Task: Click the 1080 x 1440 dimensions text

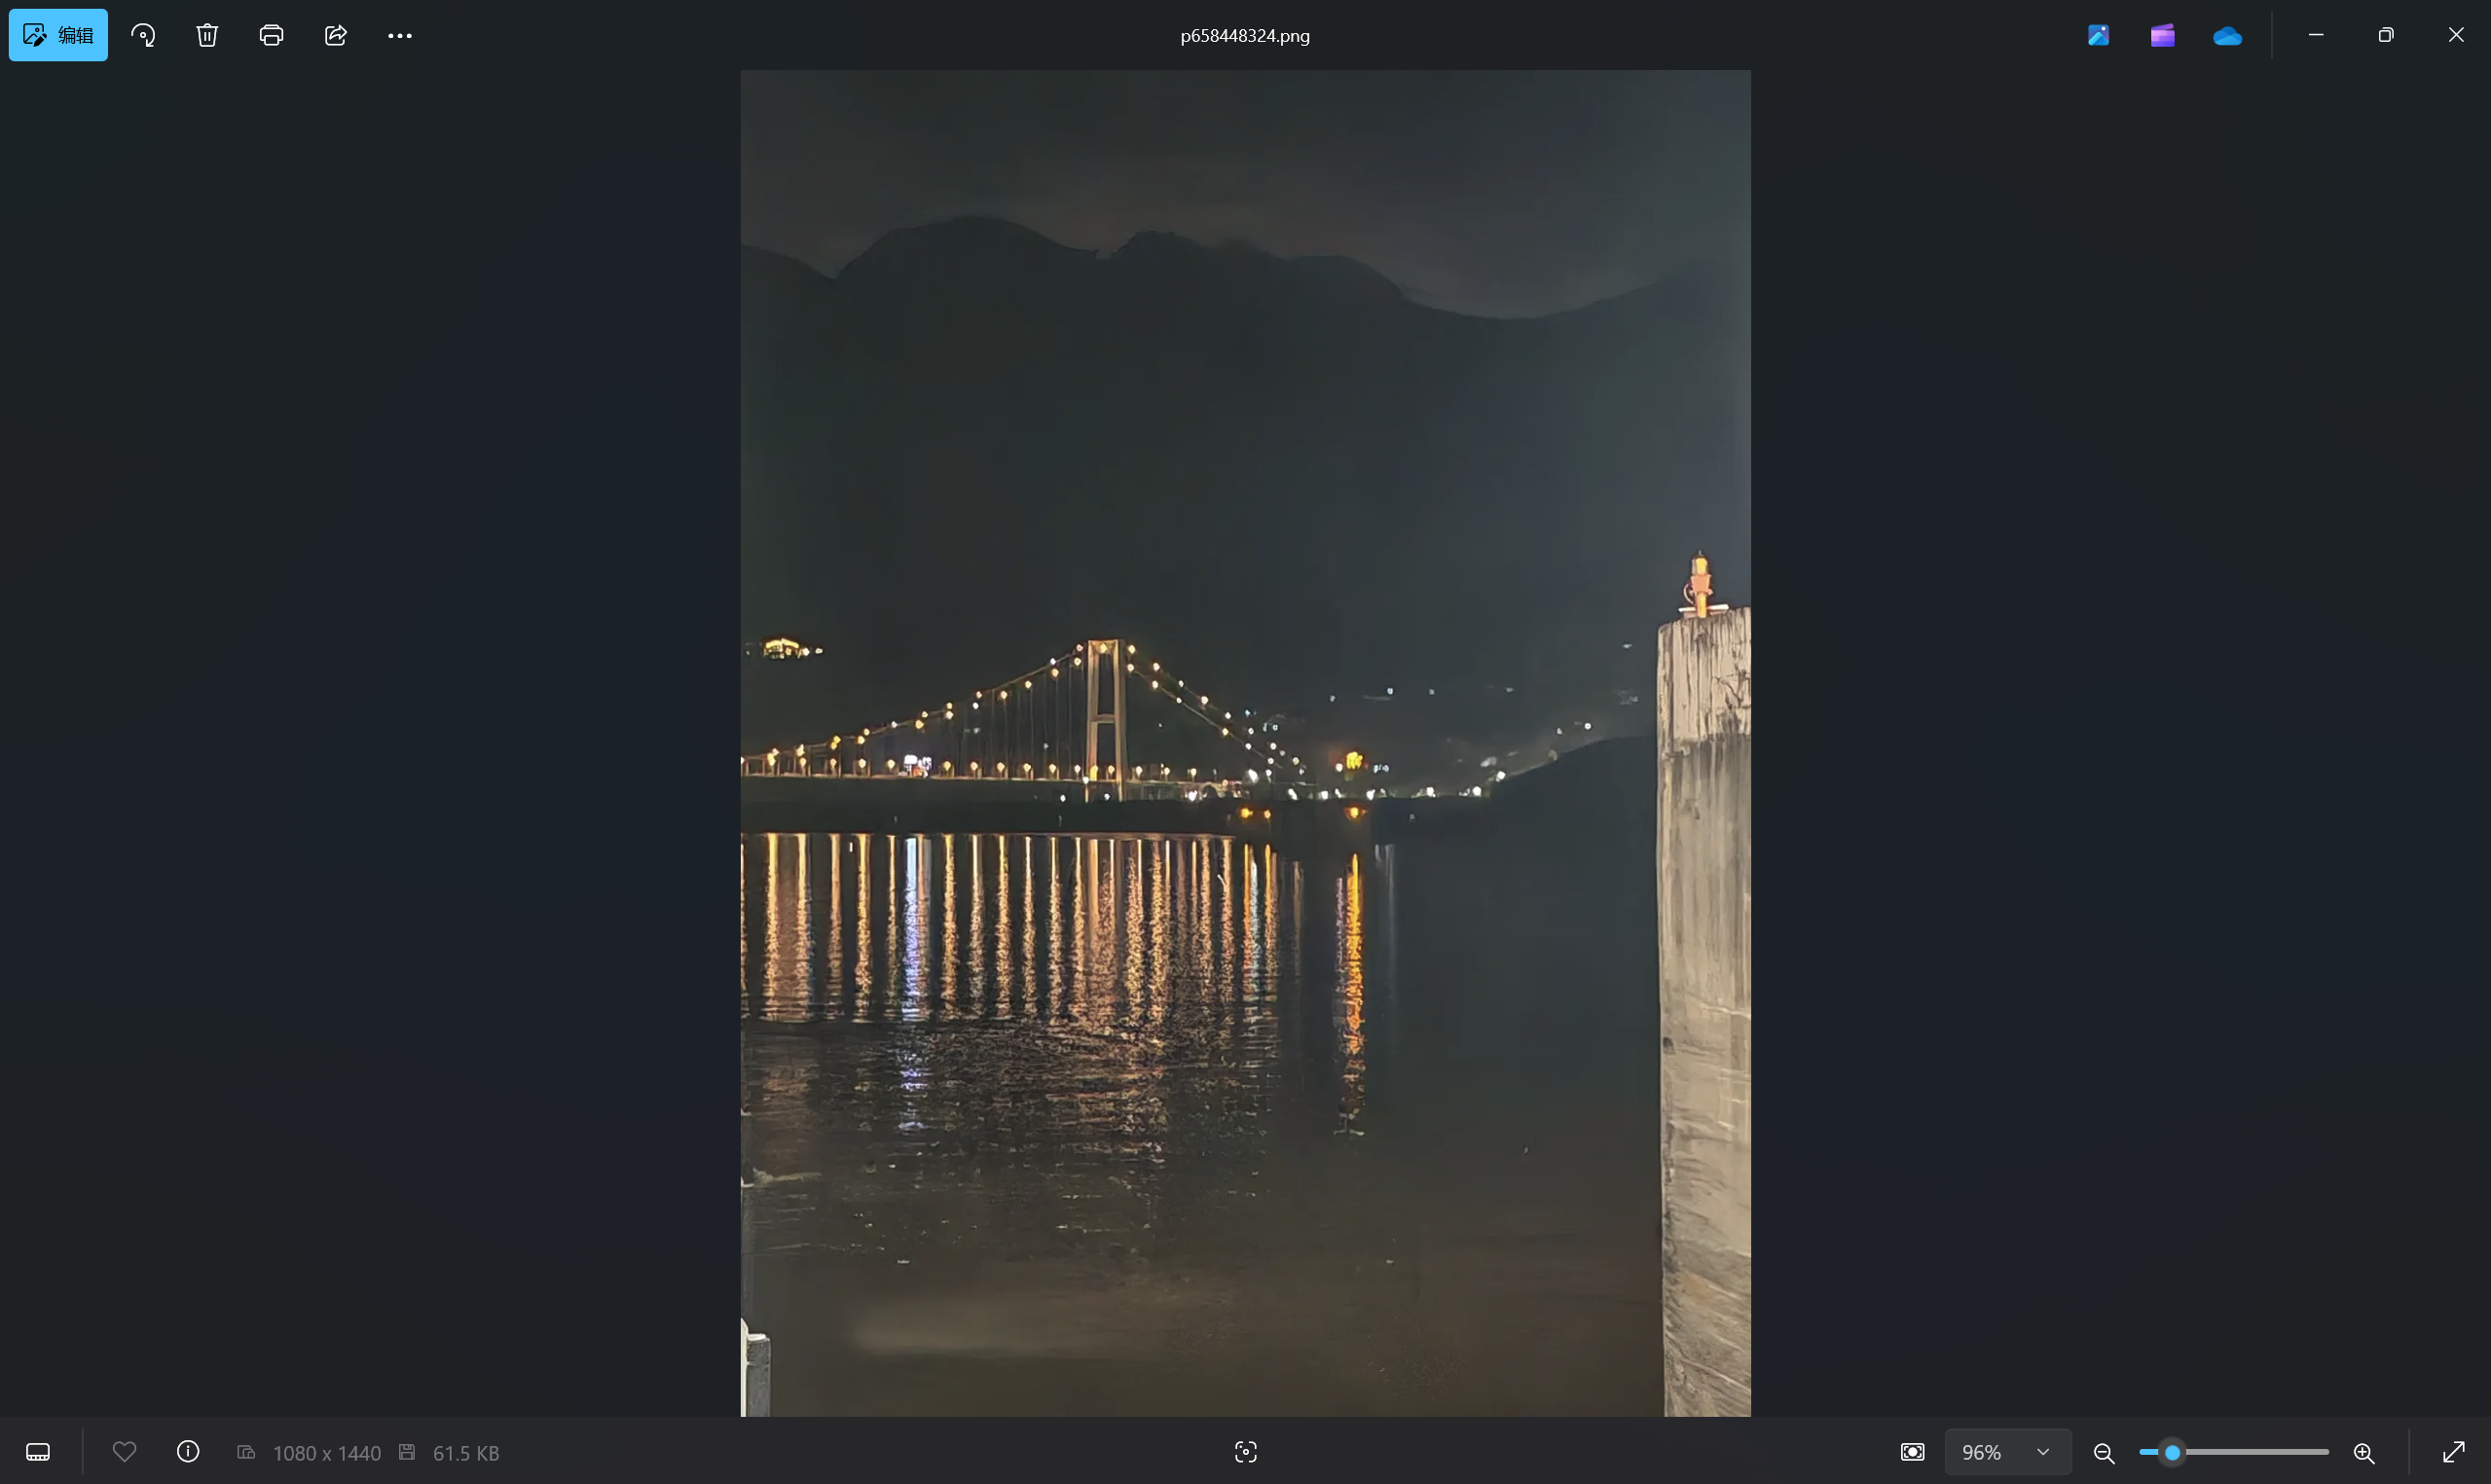Action: (327, 1453)
